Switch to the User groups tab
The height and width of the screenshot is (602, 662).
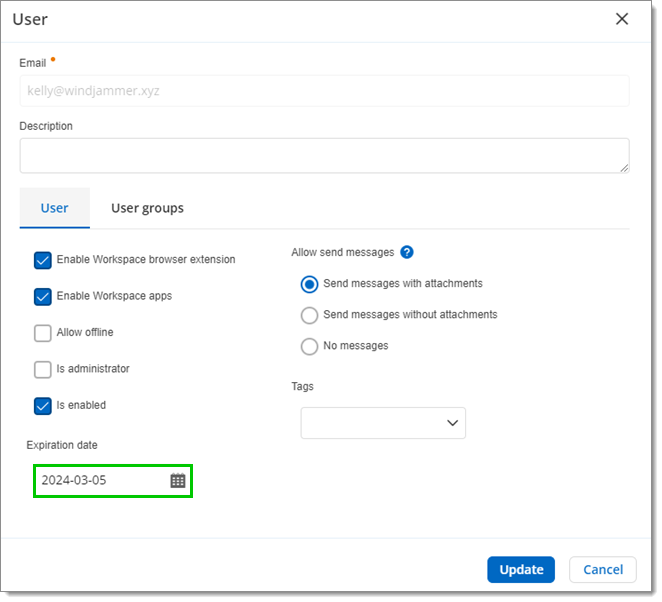pos(147,208)
